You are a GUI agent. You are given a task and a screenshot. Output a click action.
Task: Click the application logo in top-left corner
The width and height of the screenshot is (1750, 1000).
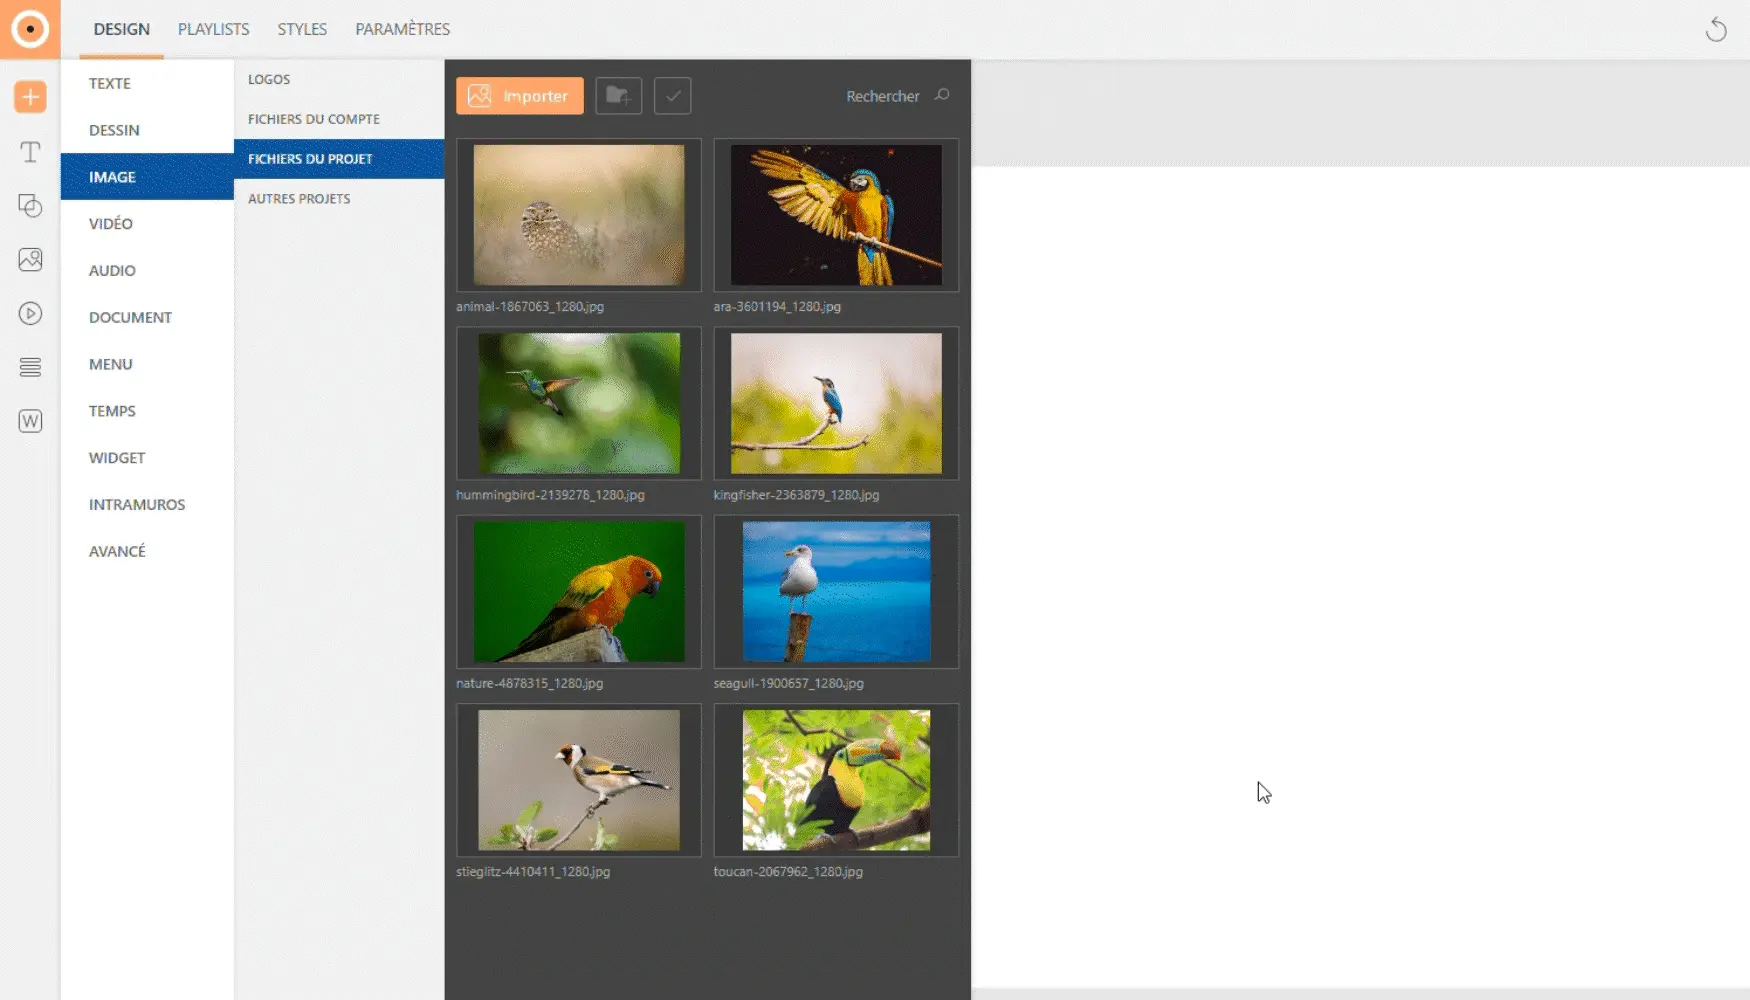click(x=30, y=29)
